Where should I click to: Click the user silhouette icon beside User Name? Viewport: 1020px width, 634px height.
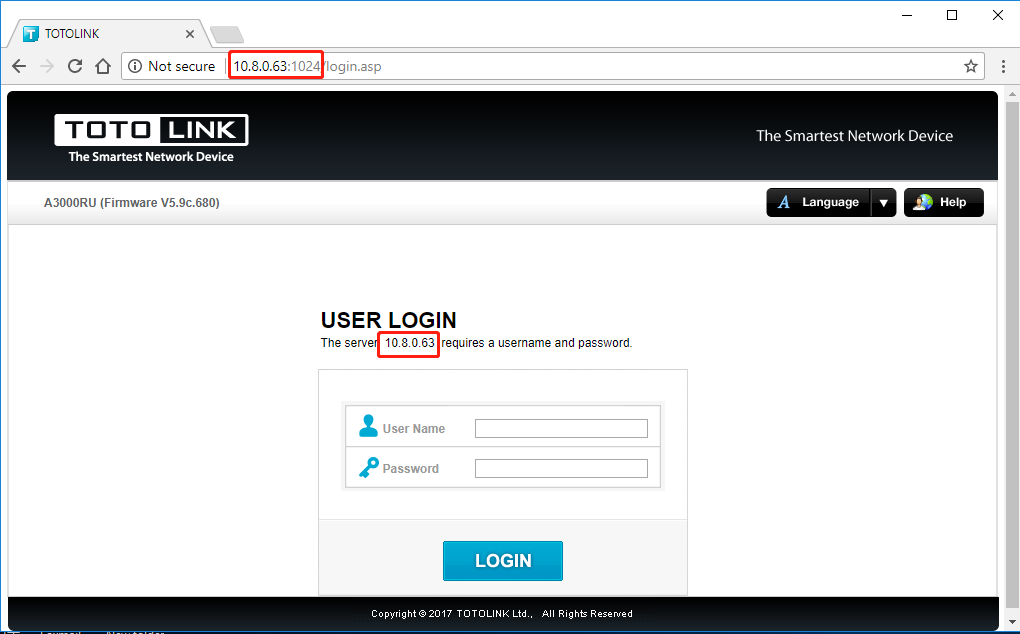[368, 426]
